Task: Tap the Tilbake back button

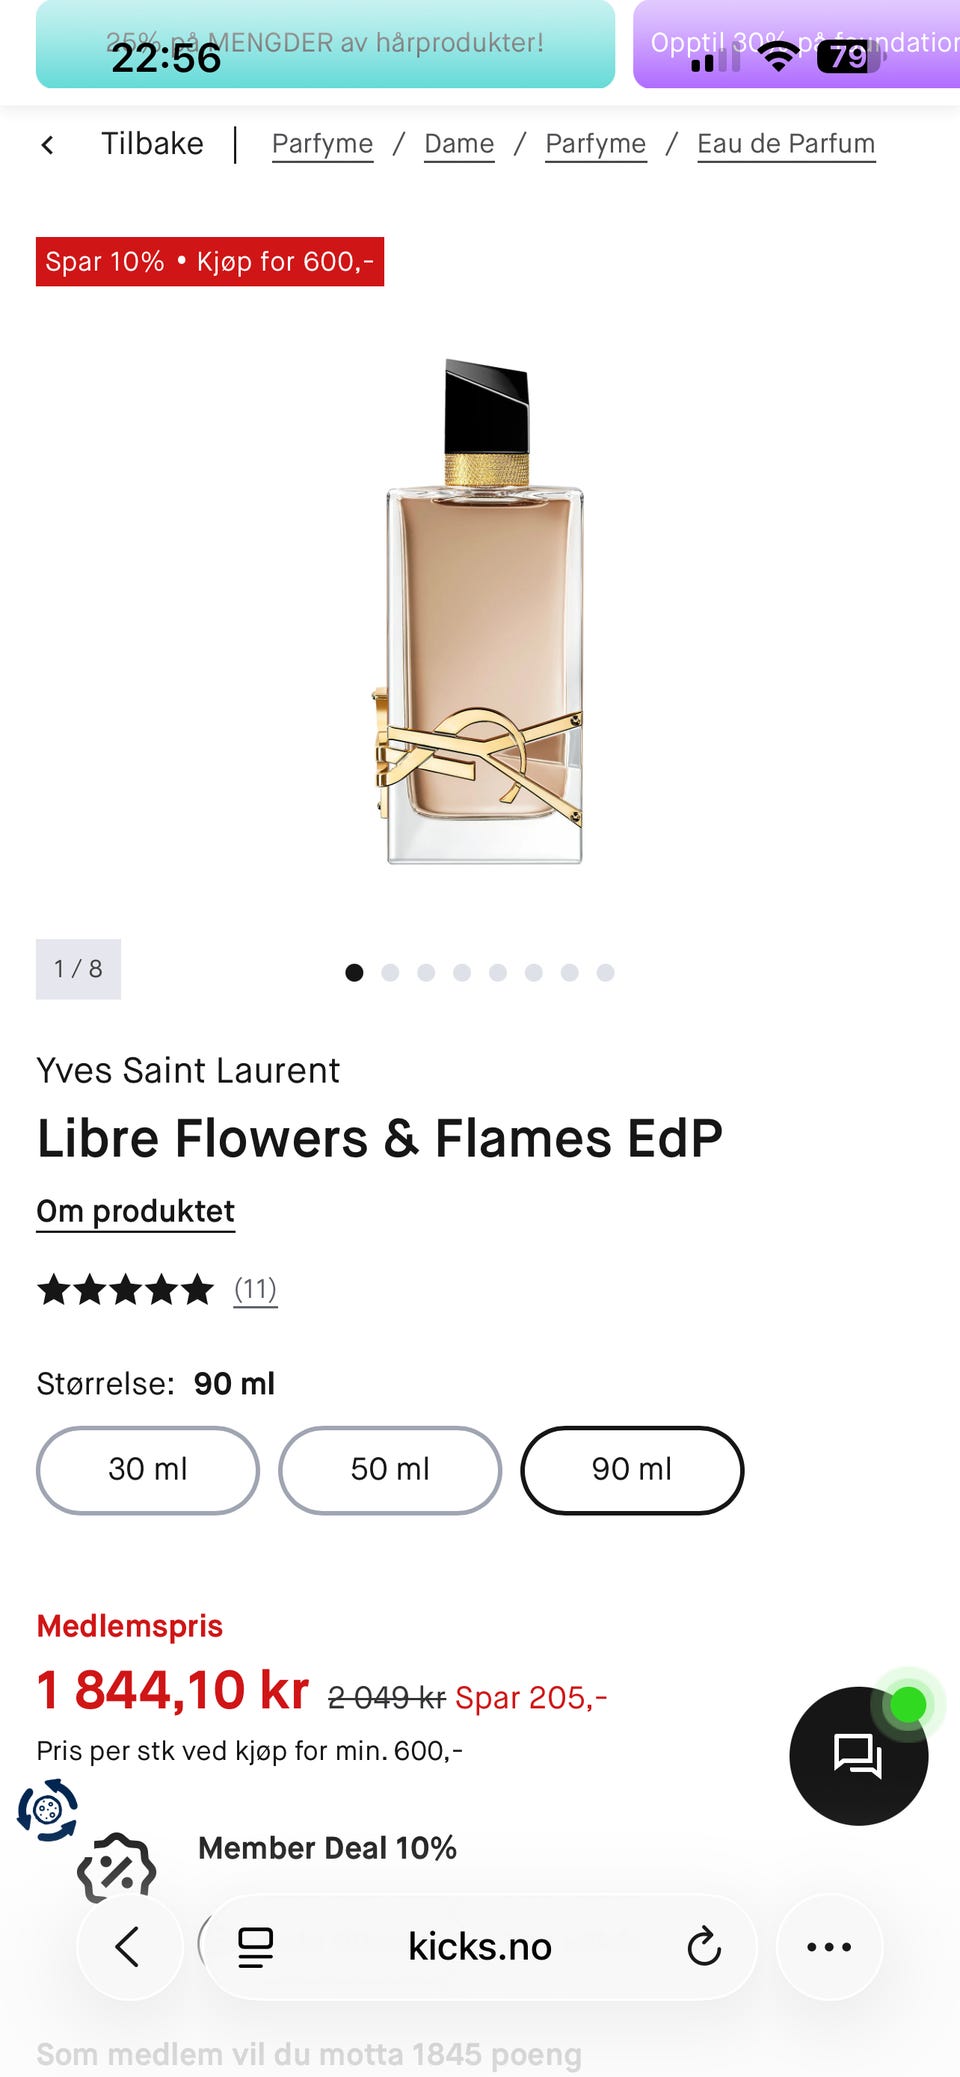Action: (152, 144)
